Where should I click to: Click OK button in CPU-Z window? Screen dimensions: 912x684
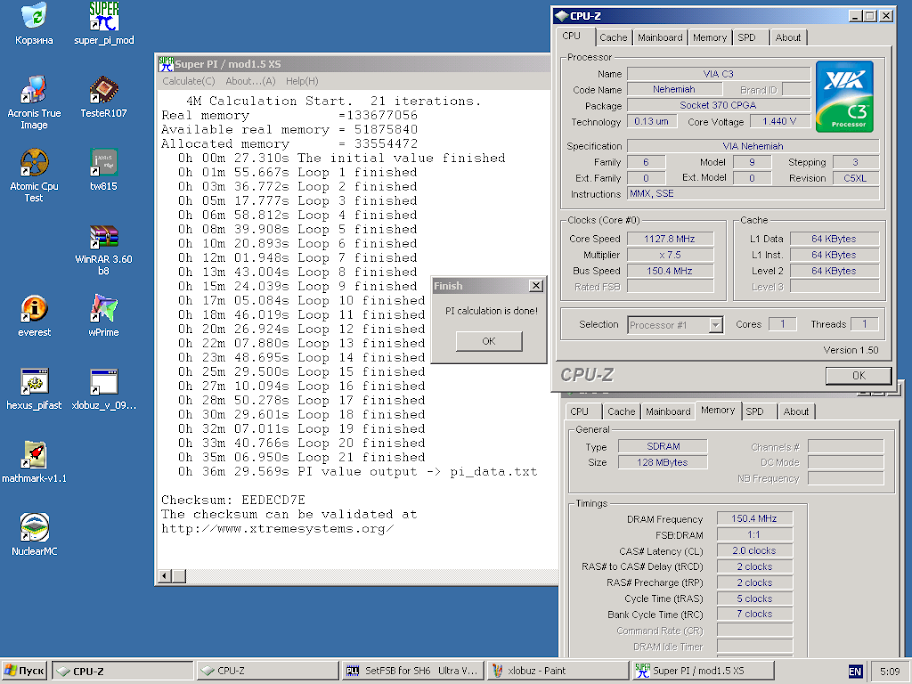click(x=858, y=376)
